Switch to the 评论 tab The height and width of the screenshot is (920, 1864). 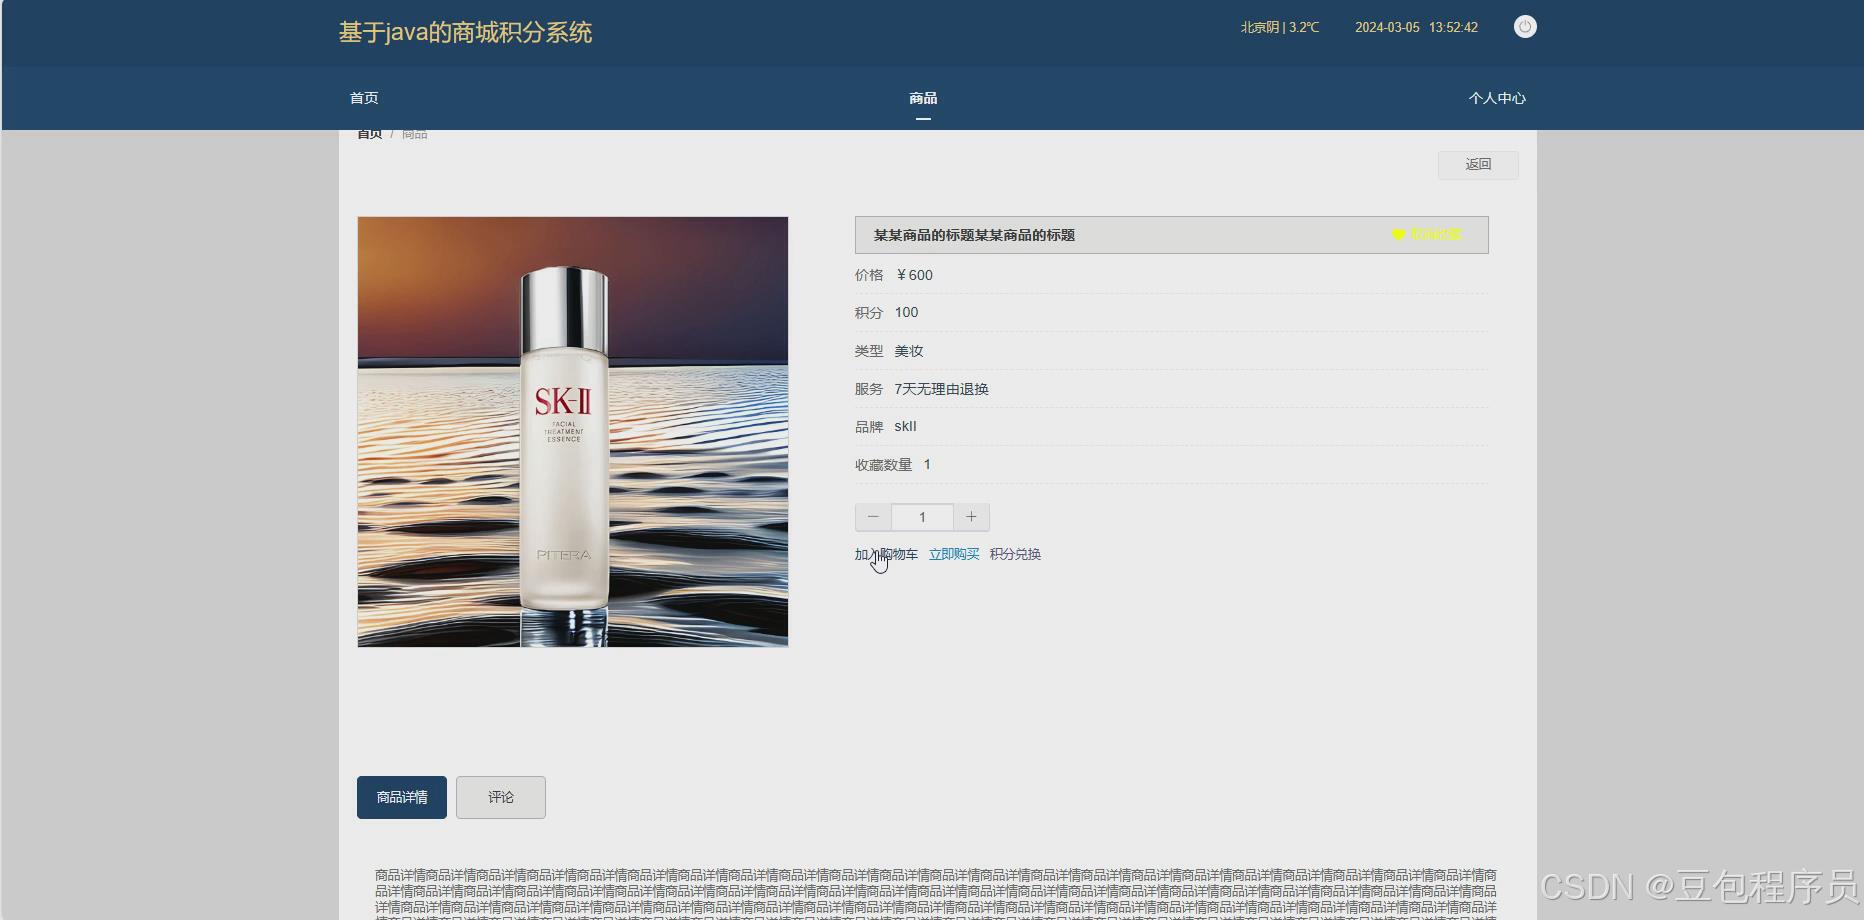[501, 797]
